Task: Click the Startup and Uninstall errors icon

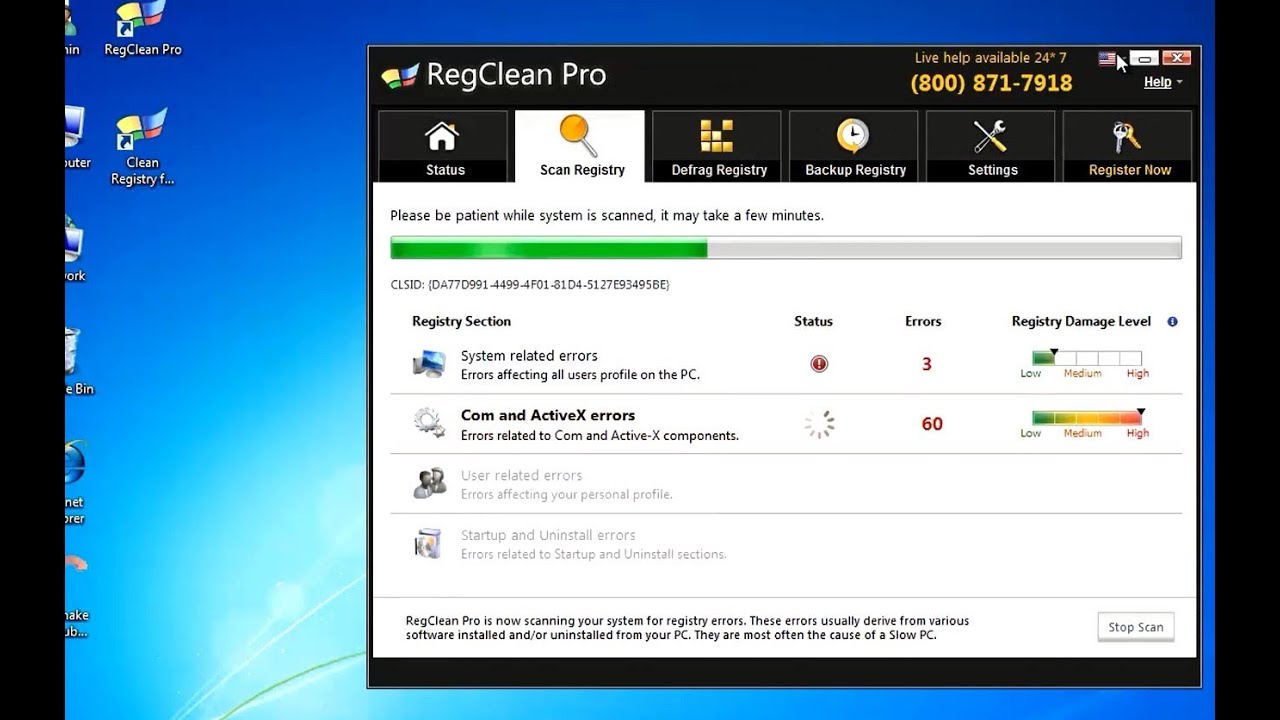Action: [x=428, y=543]
